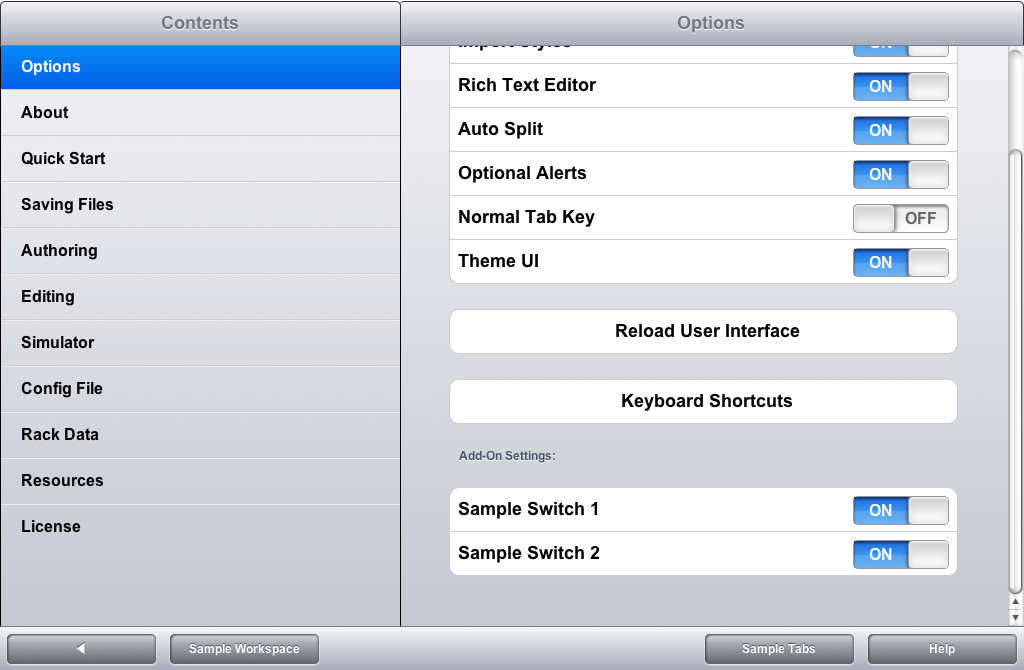This screenshot has width=1024, height=670.
Task: Select the License item in Contents
Action: pyautogui.click(x=200, y=526)
